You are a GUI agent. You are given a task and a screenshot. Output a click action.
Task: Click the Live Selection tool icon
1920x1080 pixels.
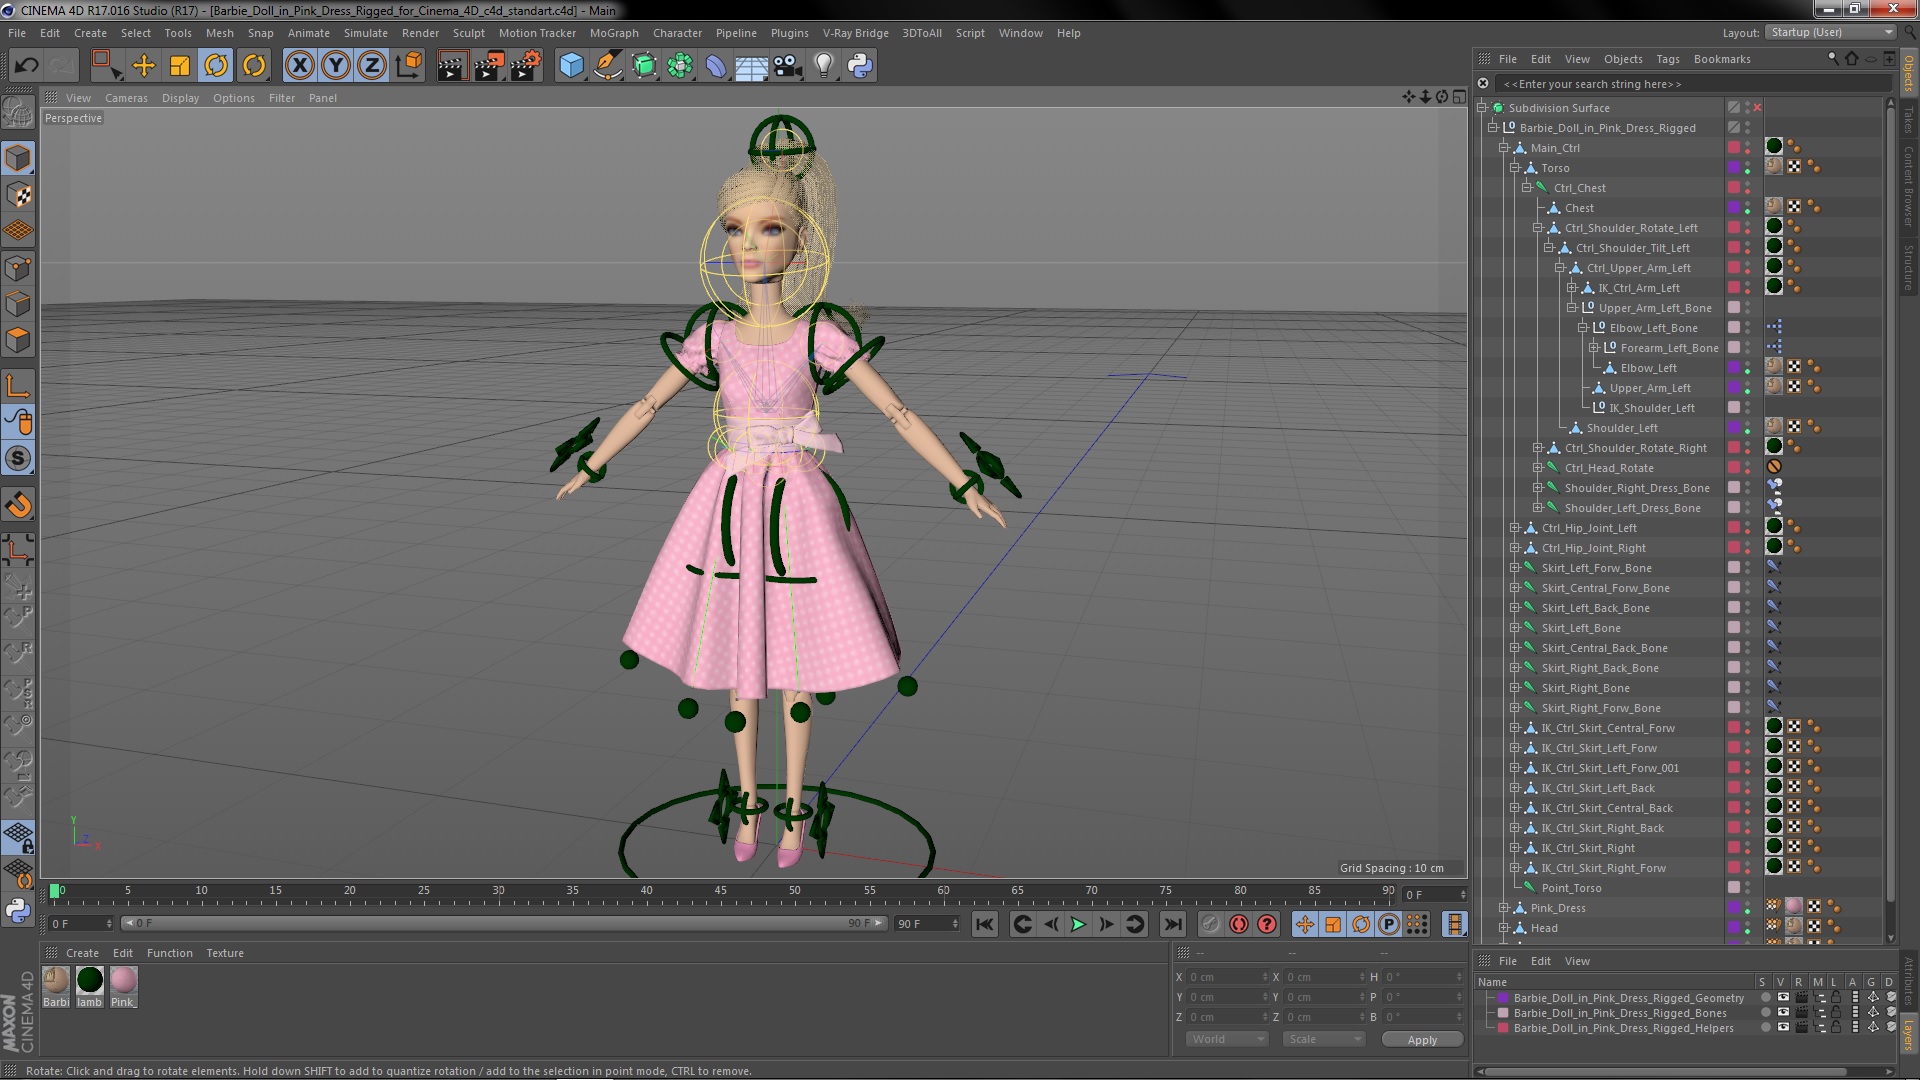[x=106, y=66]
